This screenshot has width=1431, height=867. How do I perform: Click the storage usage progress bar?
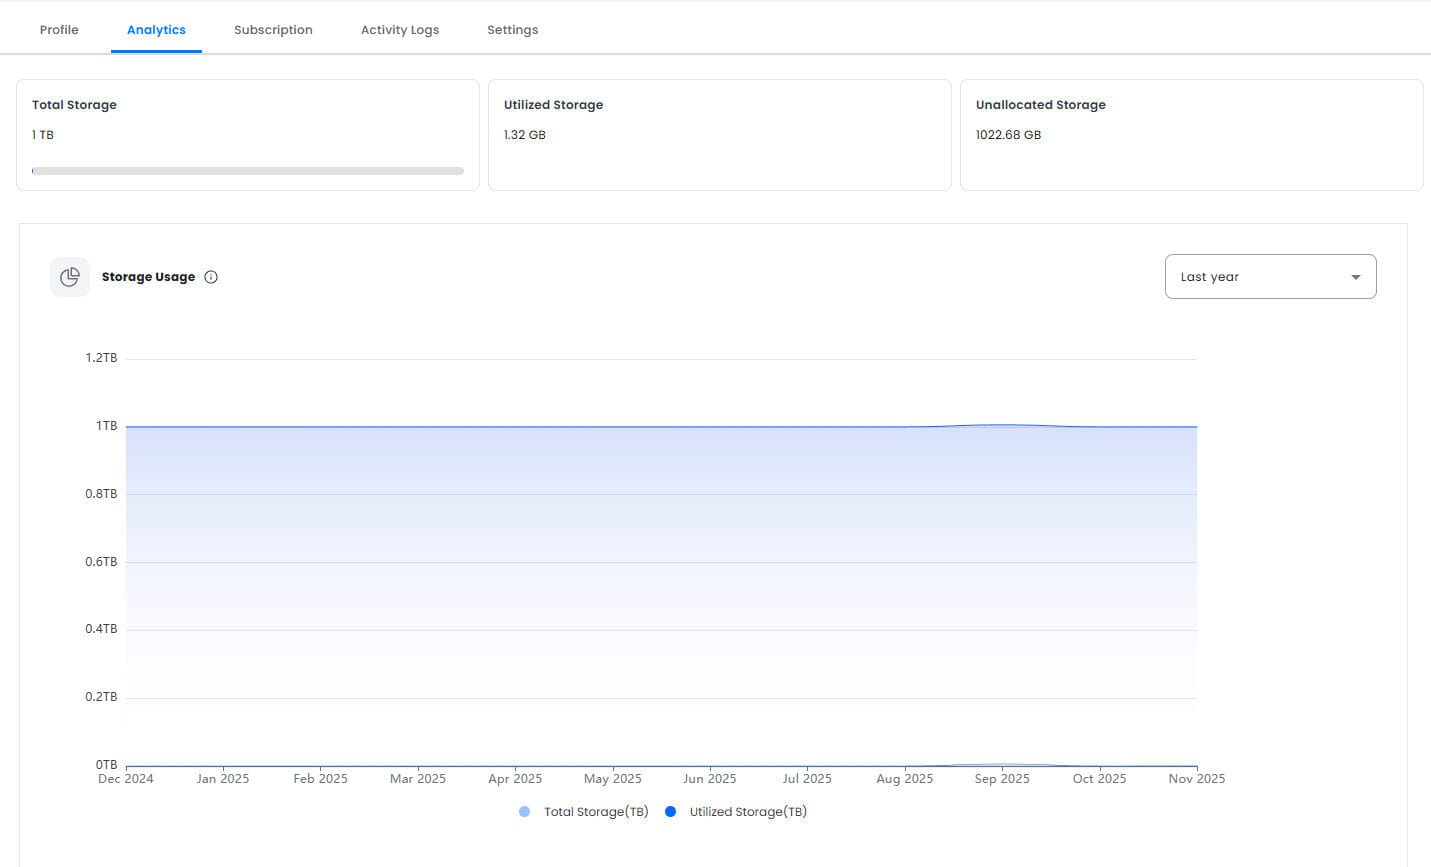[247, 170]
